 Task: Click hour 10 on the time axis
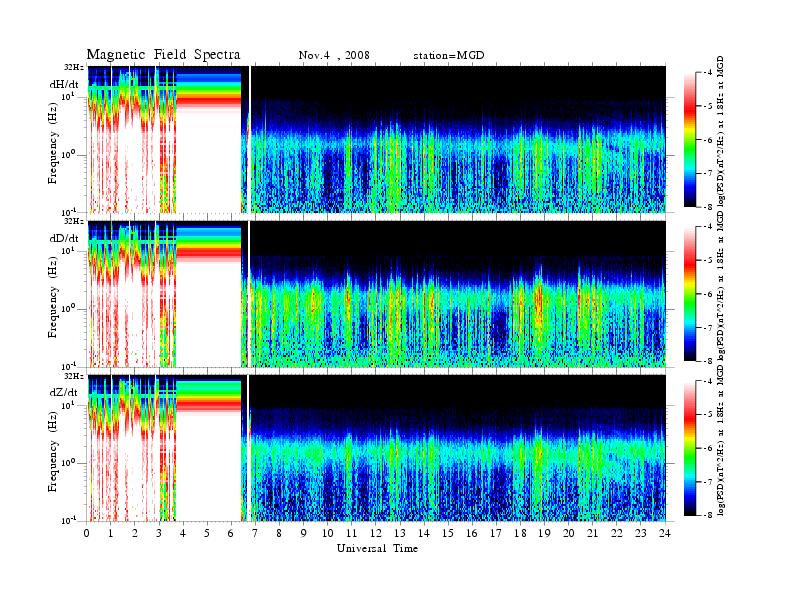tap(328, 533)
